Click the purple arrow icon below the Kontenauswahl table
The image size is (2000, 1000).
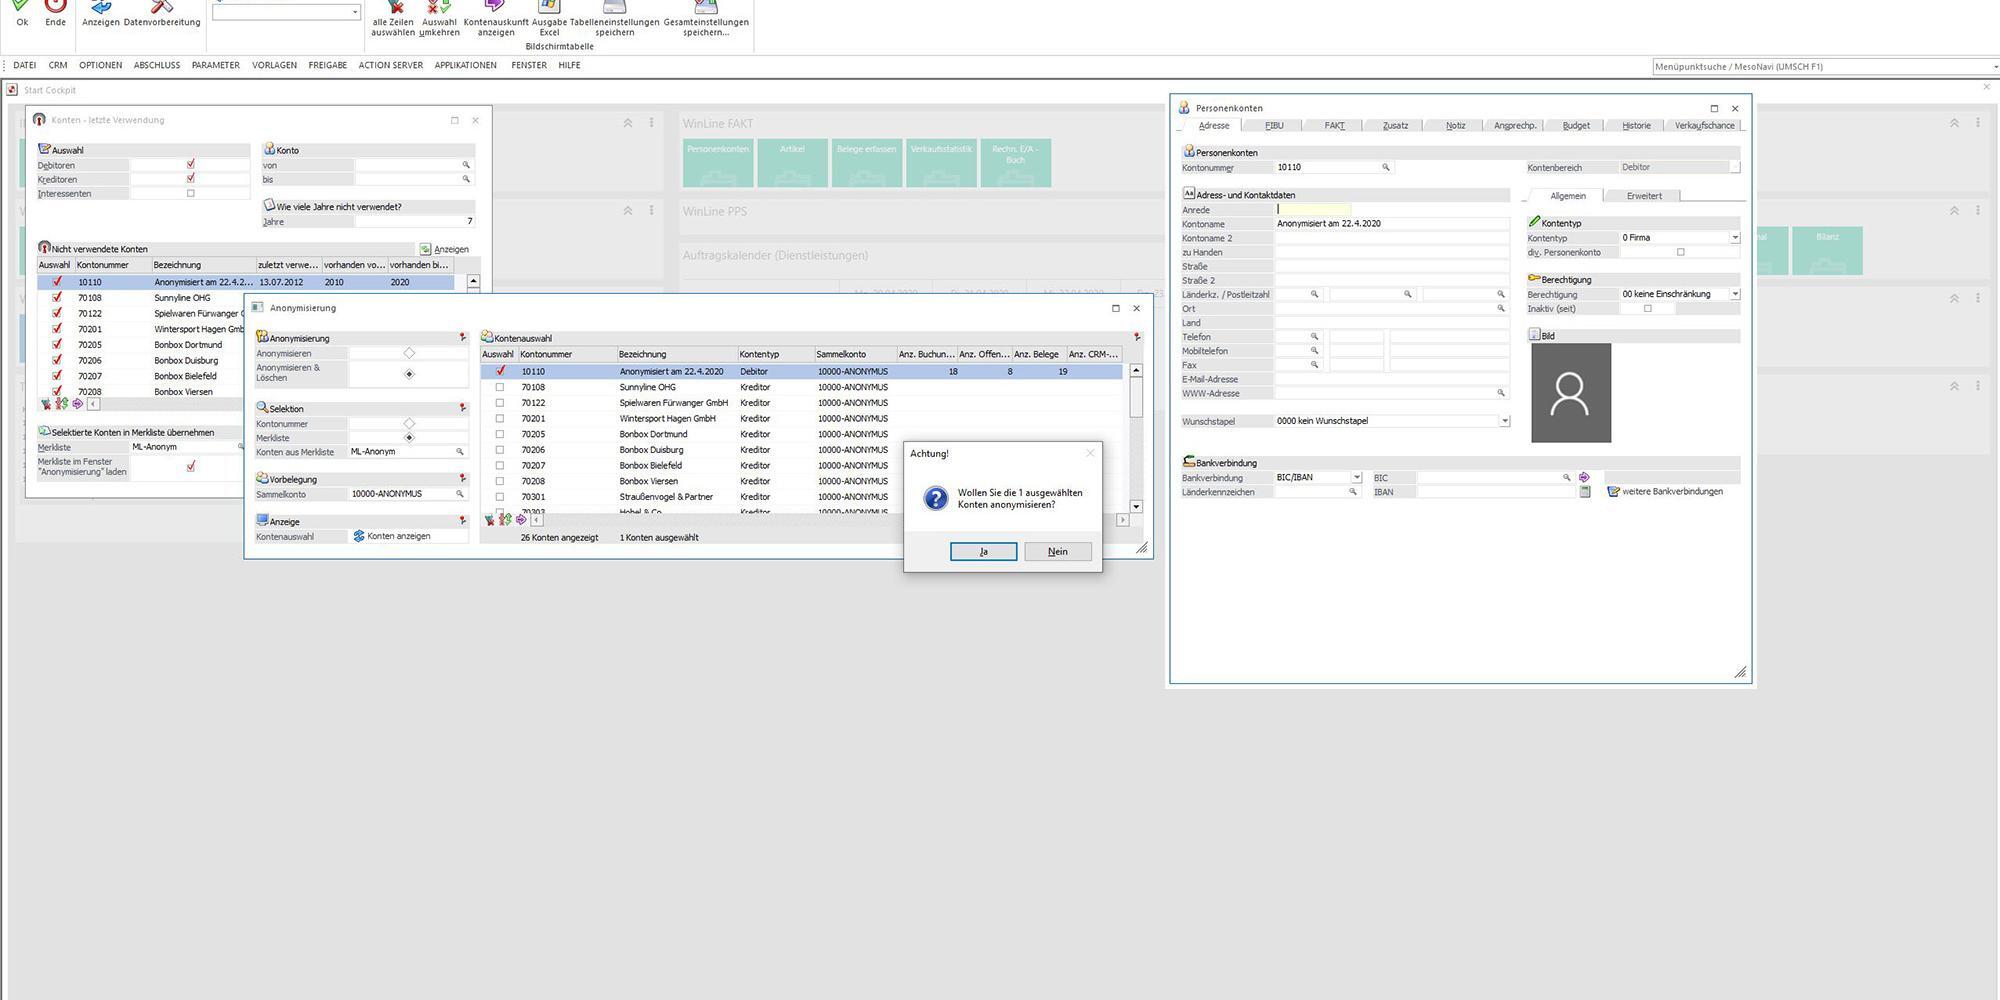(x=521, y=520)
